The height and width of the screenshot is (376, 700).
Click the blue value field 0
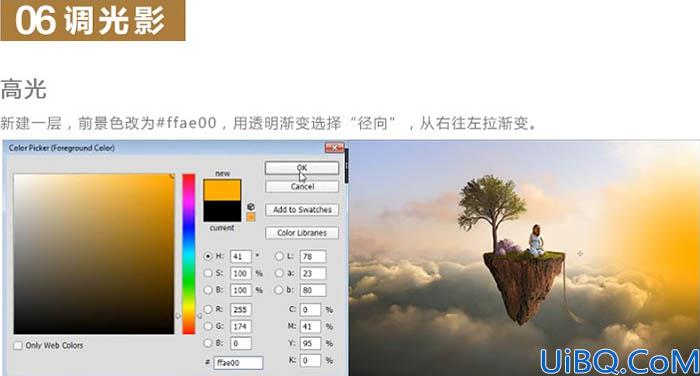pos(241,343)
